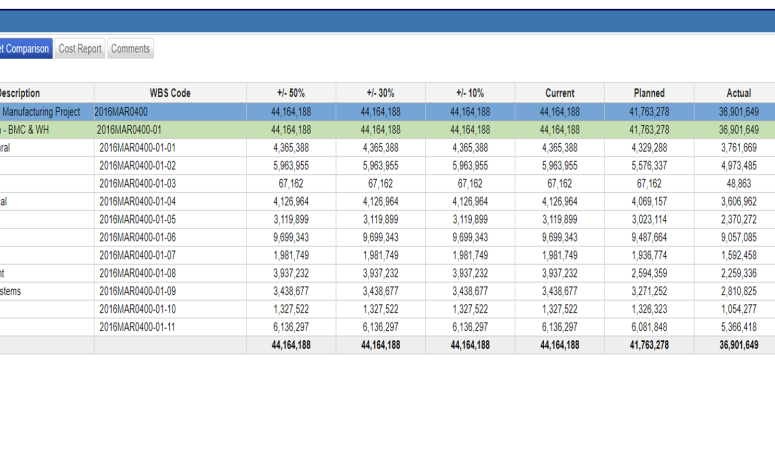The height and width of the screenshot is (450, 775).
Task: Open the Comments tab
Action: pyautogui.click(x=130, y=48)
